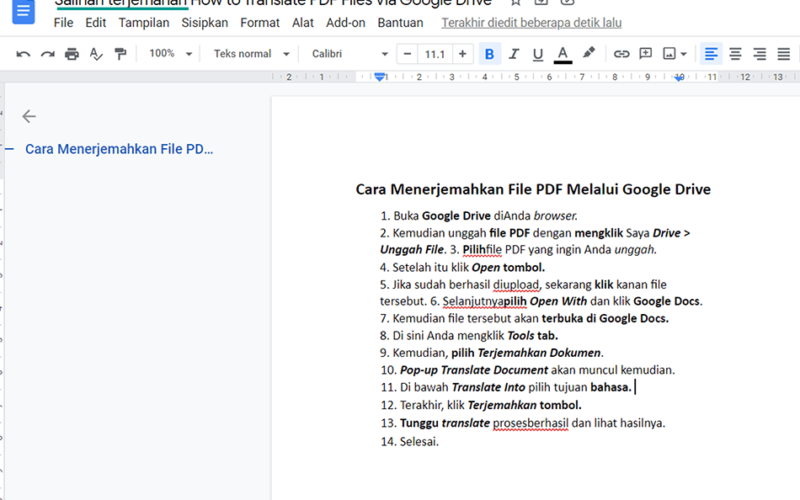The height and width of the screenshot is (500, 800).
Task: Open the Sisipkan menu
Action: (x=205, y=23)
